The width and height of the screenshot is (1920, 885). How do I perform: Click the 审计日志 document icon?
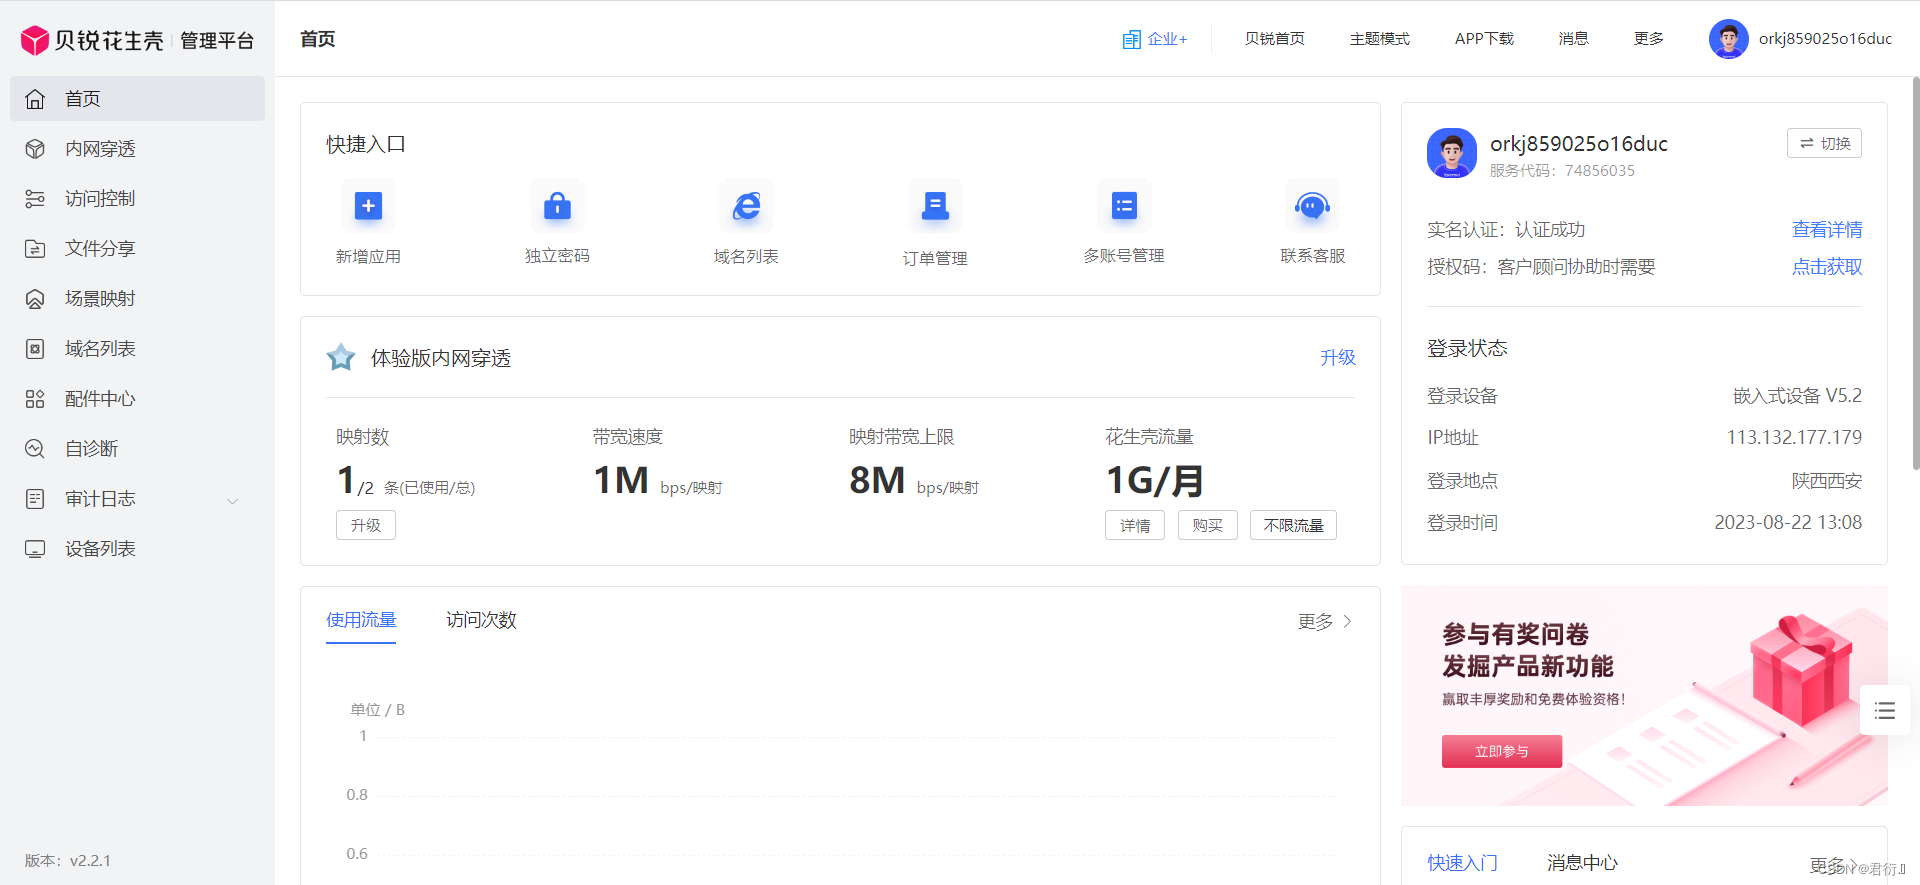(x=35, y=499)
